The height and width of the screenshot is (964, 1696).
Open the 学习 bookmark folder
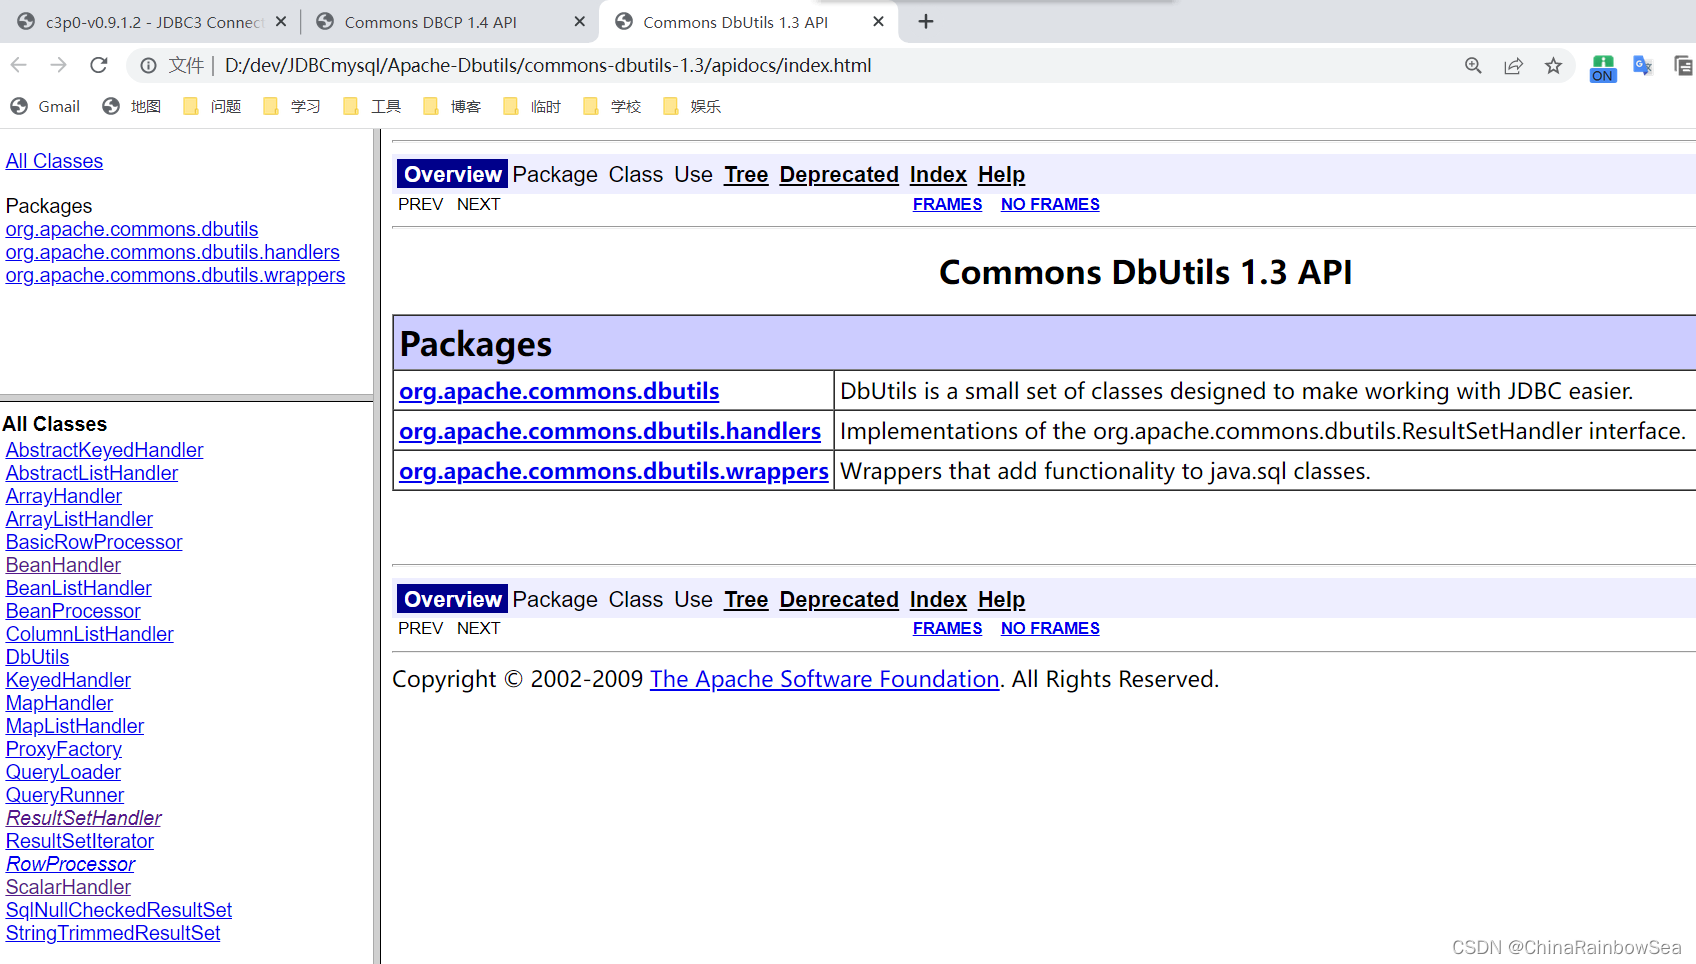pyautogui.click(x=292, y=106)
